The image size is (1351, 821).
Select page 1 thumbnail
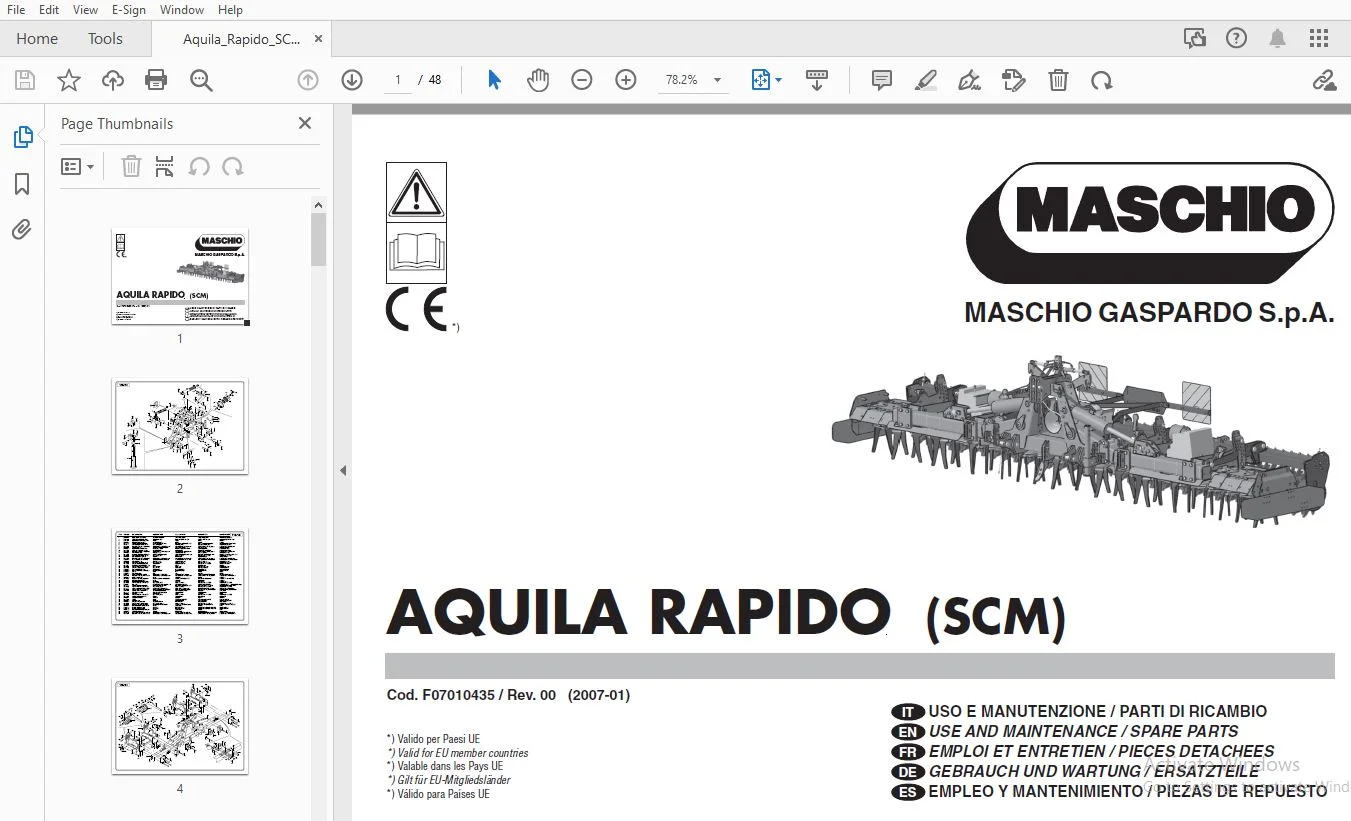[180, 276]
